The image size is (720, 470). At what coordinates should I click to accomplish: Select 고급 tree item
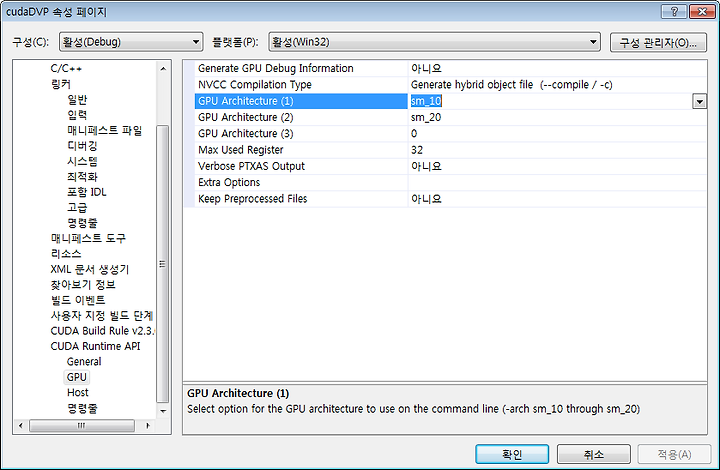click(77, 207)
